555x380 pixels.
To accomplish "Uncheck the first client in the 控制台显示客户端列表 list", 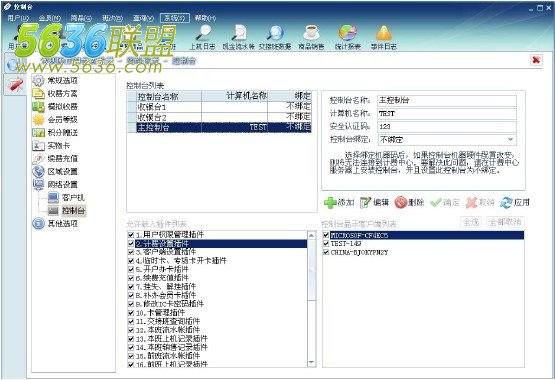I will tap(326, 235).
